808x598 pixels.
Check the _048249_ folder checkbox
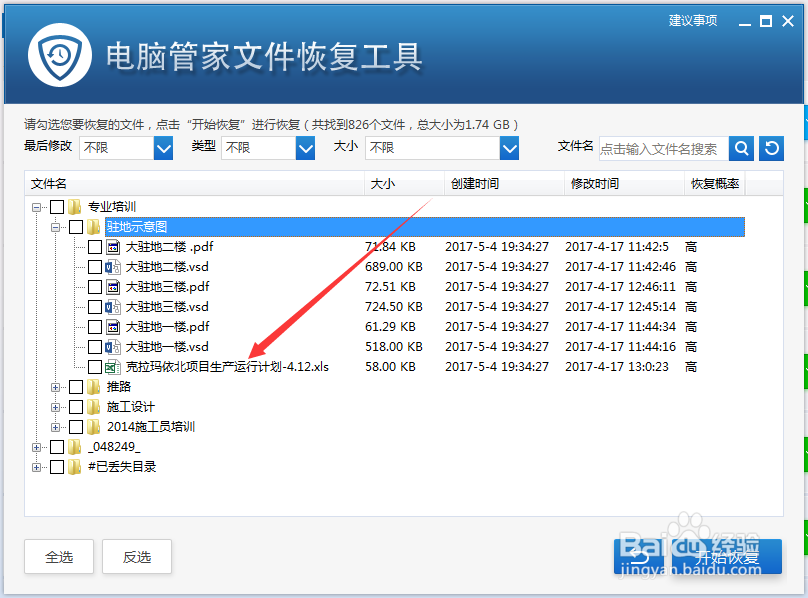point(57,447)
